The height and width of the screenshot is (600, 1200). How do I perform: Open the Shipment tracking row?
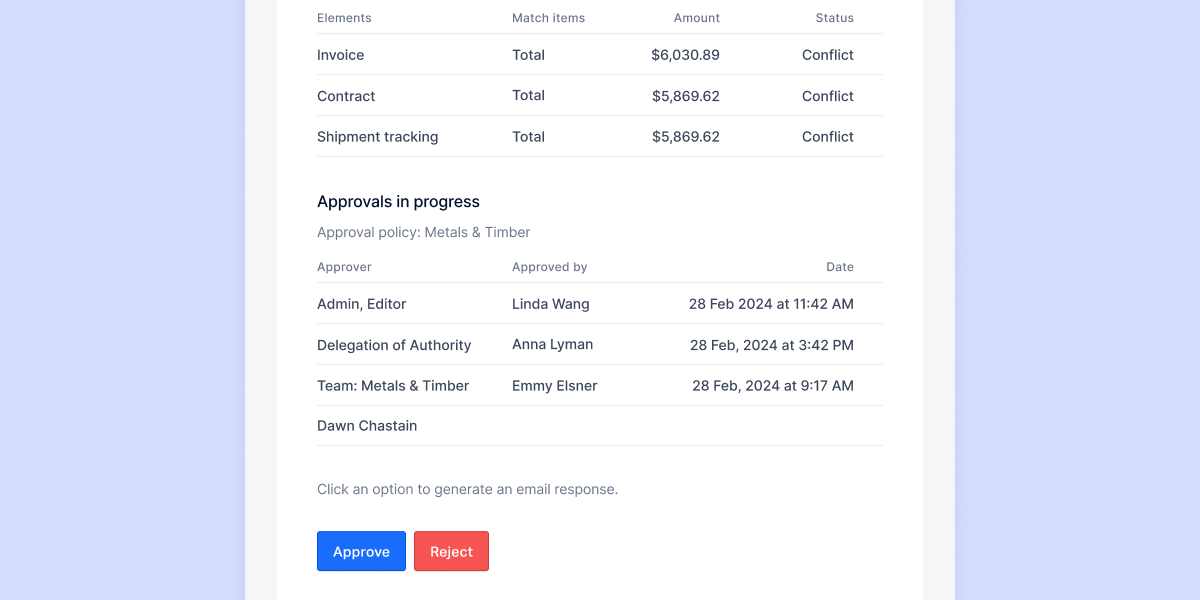point(377,136)
